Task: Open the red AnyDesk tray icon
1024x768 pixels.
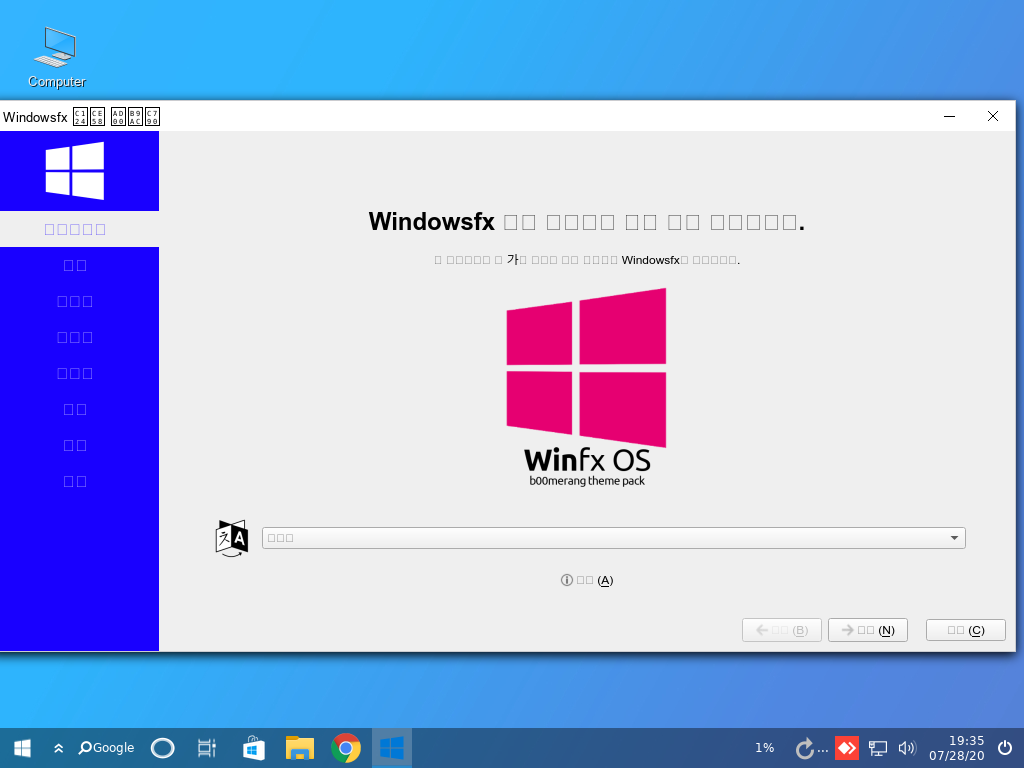Action: pos(847,748)
